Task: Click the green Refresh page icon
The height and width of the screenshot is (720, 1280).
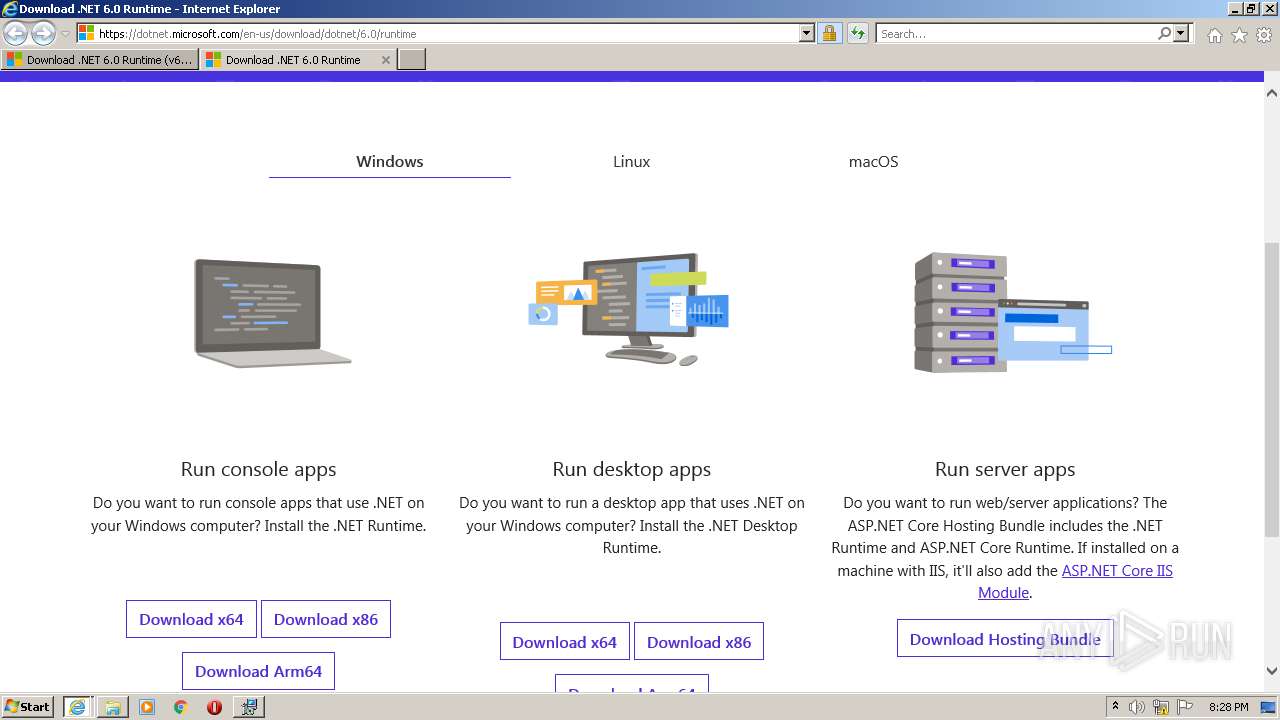Action: pos(857,33)
